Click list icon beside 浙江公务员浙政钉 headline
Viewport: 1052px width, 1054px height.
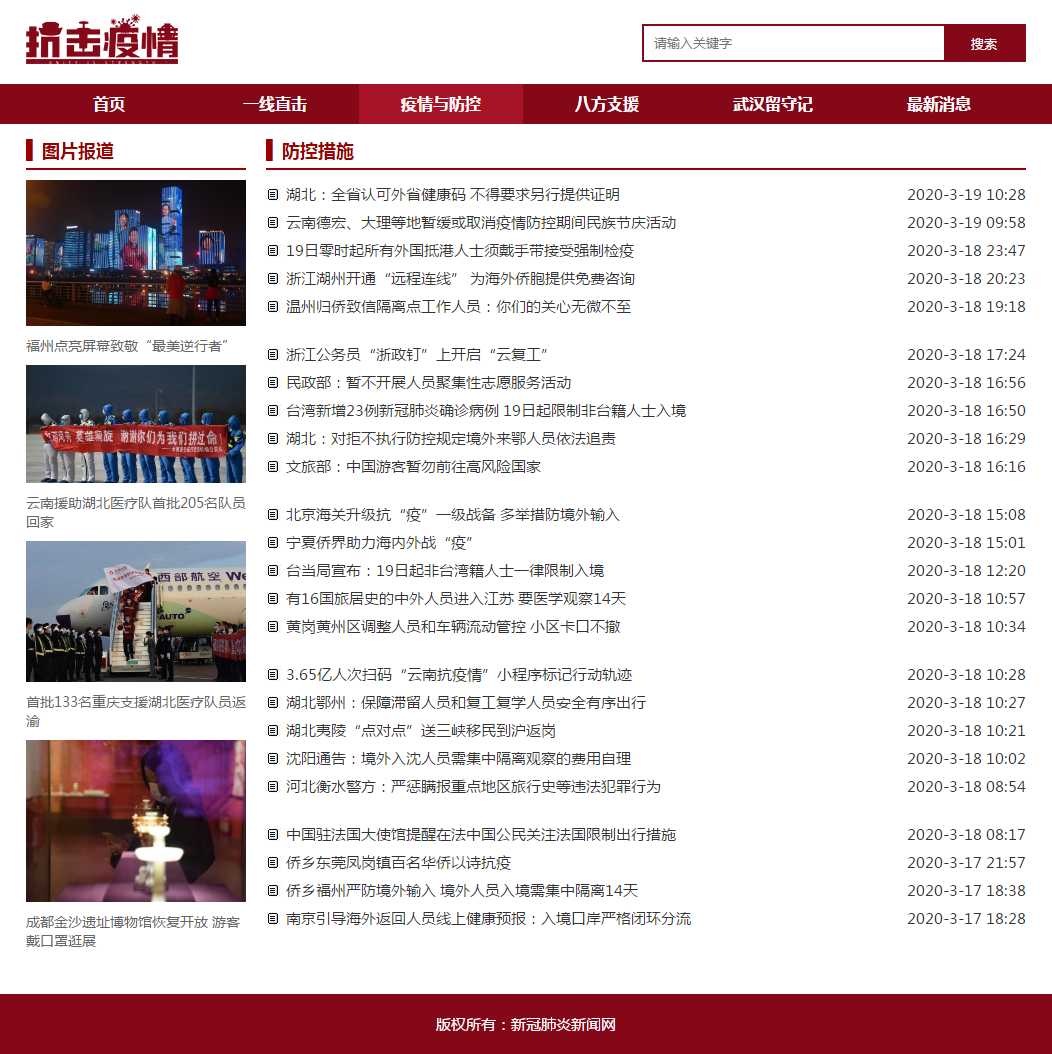[x=273, y=355]
